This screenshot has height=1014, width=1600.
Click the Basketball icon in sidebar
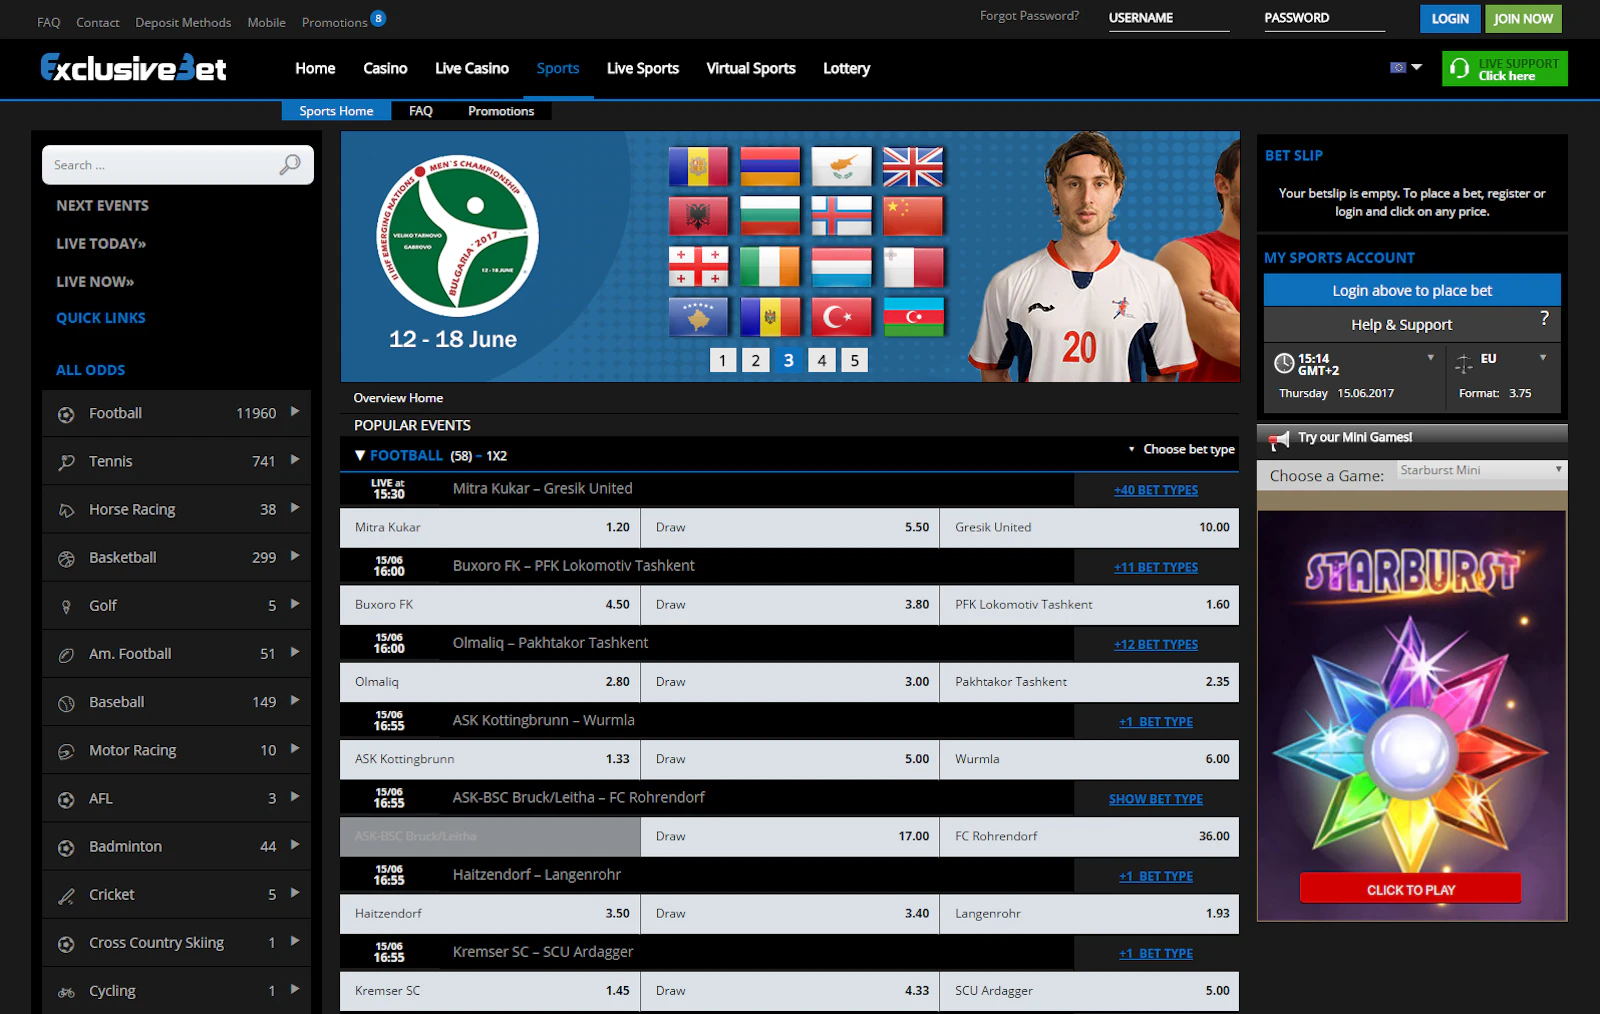pyautogui.click(x=66, y=558)
